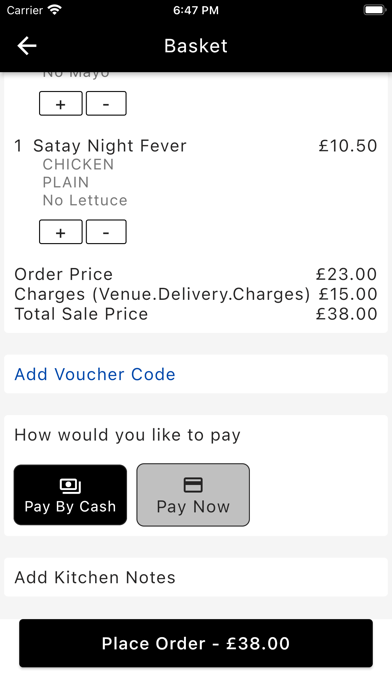Click the Add Kitchen Notes field
This screenshot has width=392, height=696.
coord(196,577)
